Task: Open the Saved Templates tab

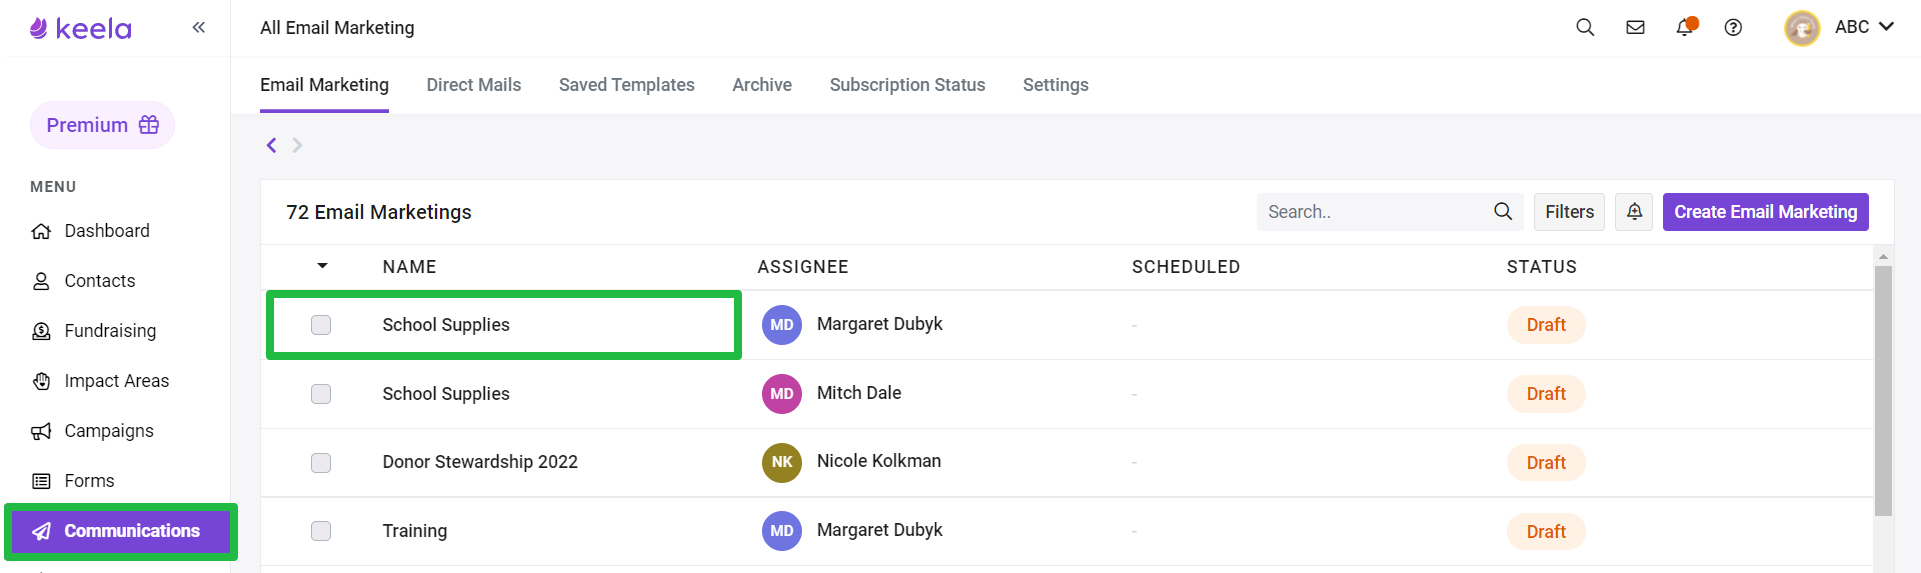Action: pos(627,85)
